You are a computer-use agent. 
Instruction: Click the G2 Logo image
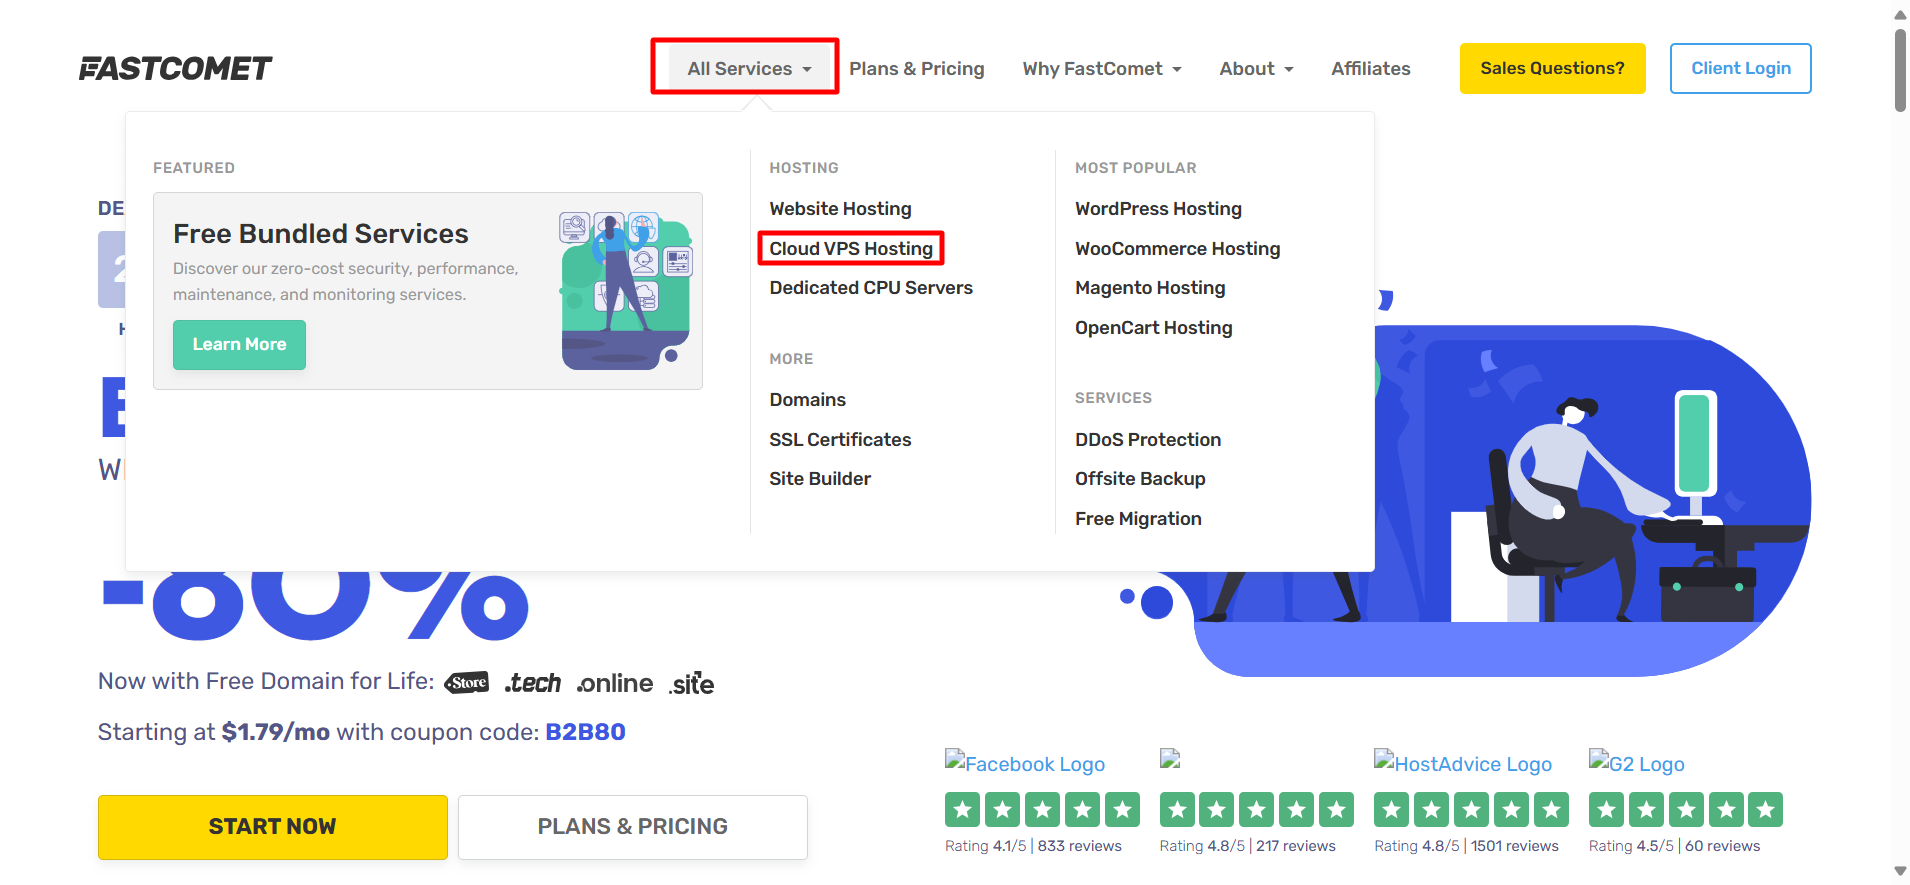[x=1637, y=763]
